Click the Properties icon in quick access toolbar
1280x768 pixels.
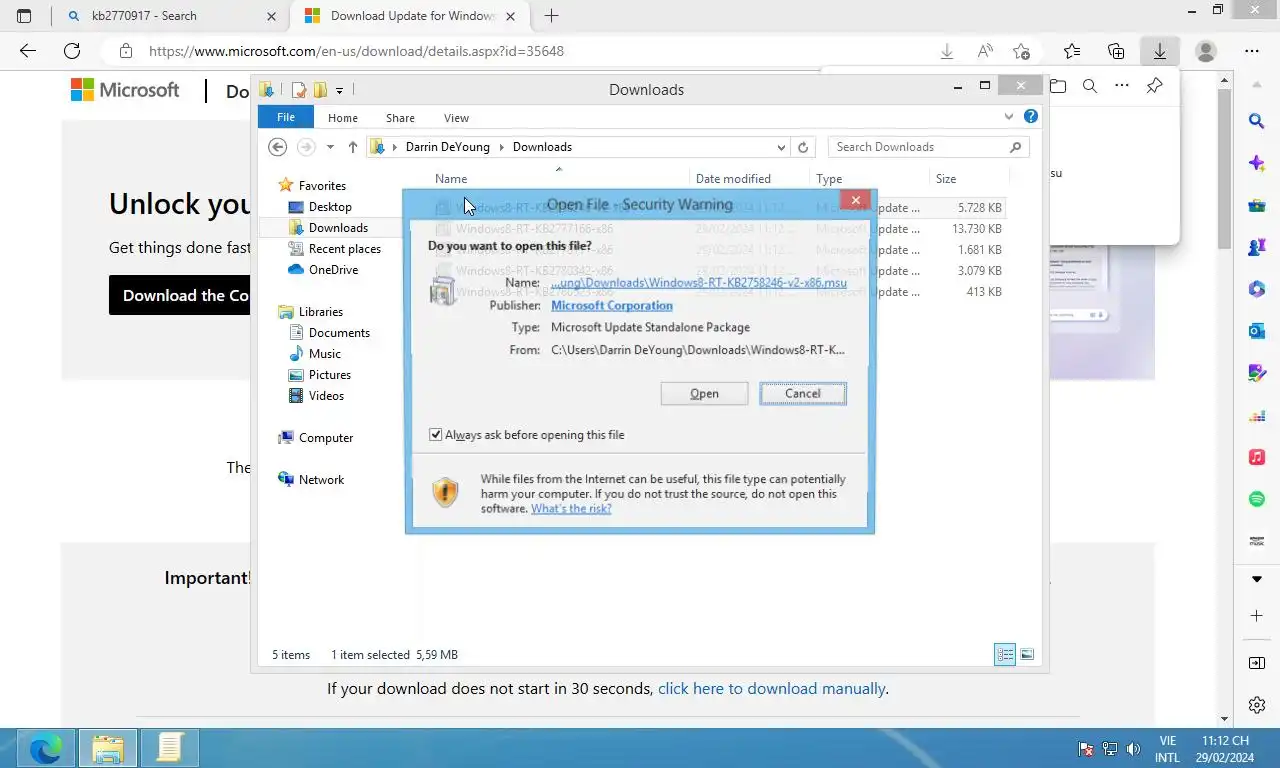[x=298, y=90]
